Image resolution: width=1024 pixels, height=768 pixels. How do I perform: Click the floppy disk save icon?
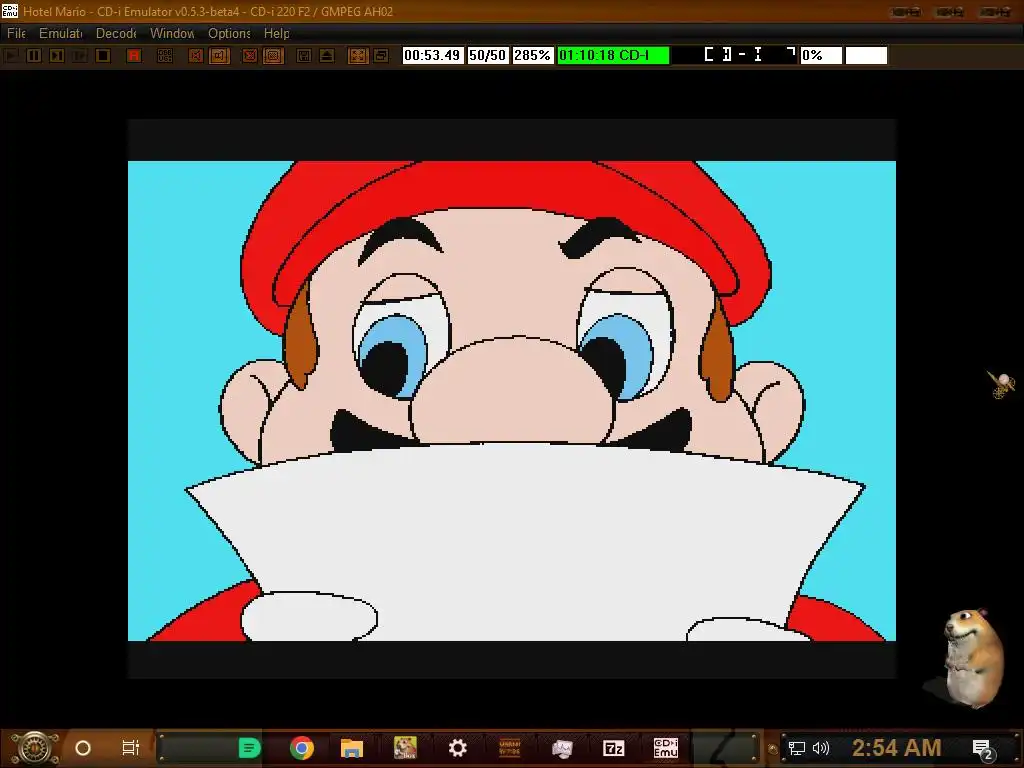pyautogui.click(x=304, y=56)
